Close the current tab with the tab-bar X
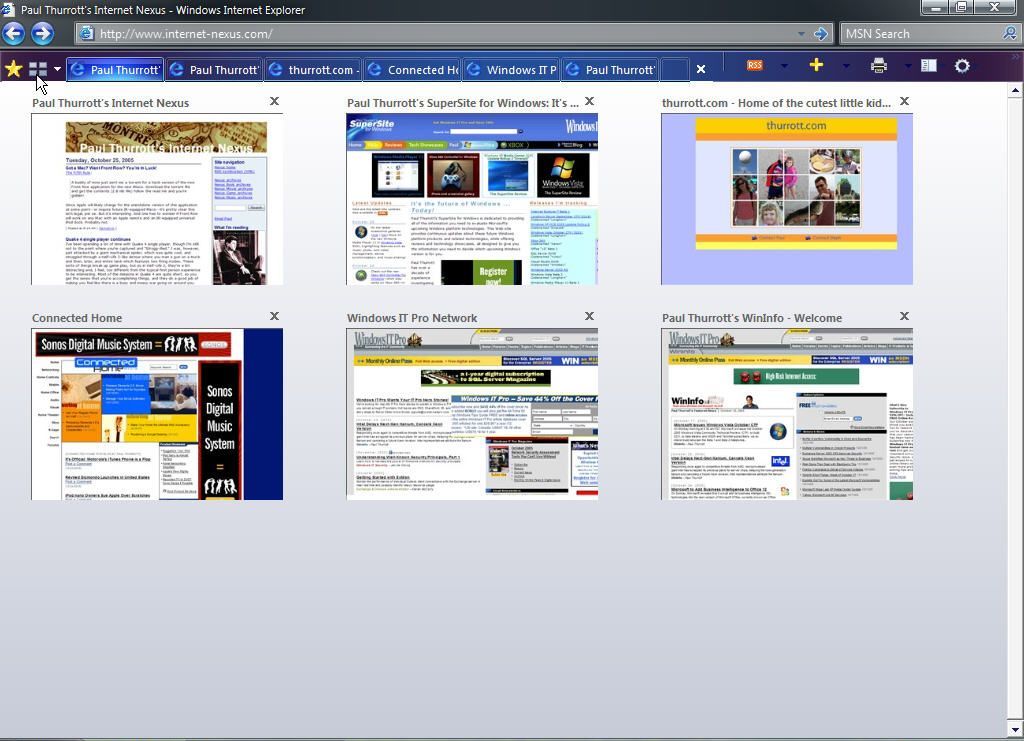Viewport: 1024px width, 741px height. (x=701, y=69)
